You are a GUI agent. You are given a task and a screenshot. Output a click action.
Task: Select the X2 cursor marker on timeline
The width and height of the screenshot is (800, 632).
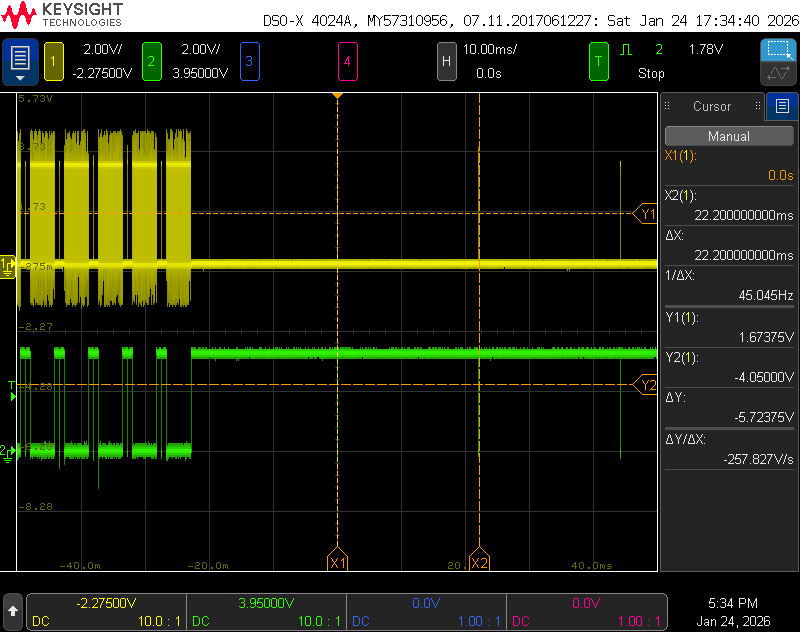coord(479,562)
